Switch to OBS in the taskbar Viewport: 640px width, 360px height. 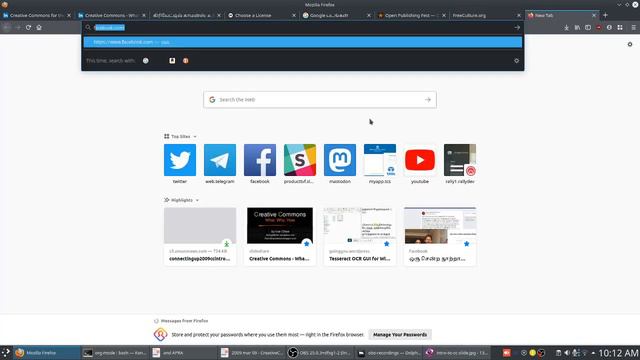click(x=319, y=353)
